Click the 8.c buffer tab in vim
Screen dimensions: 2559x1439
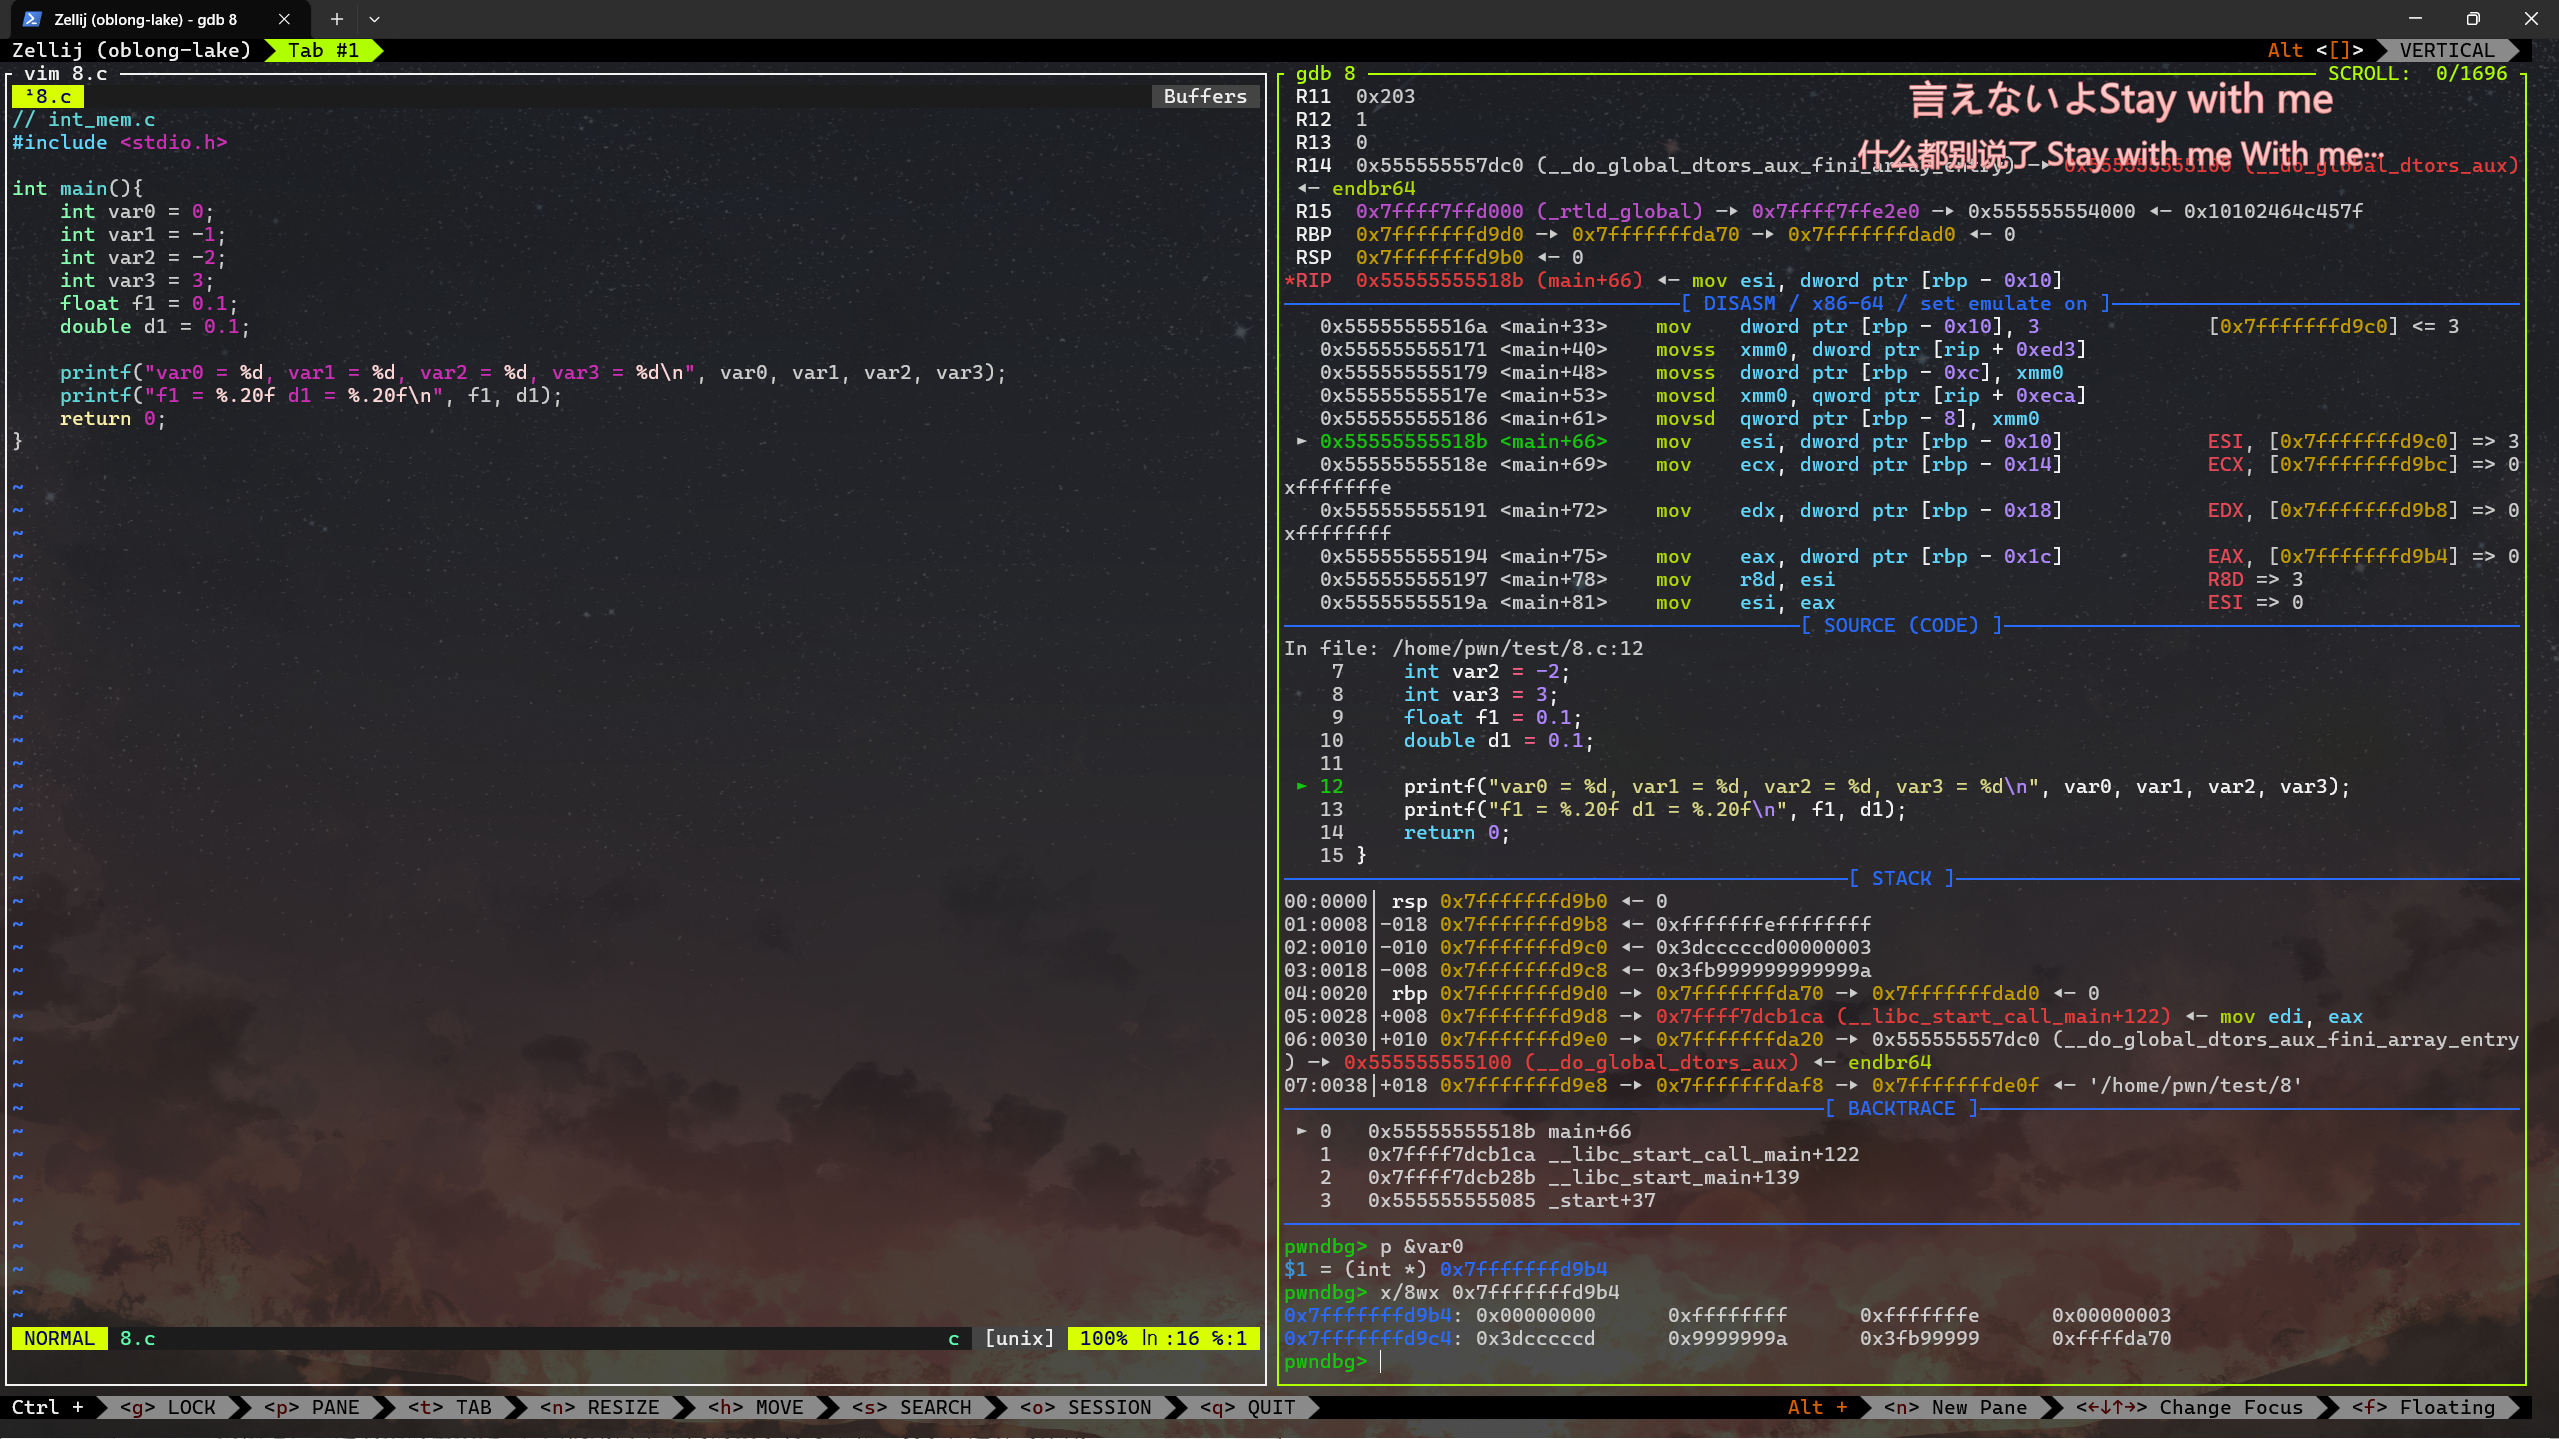[48, 96]
